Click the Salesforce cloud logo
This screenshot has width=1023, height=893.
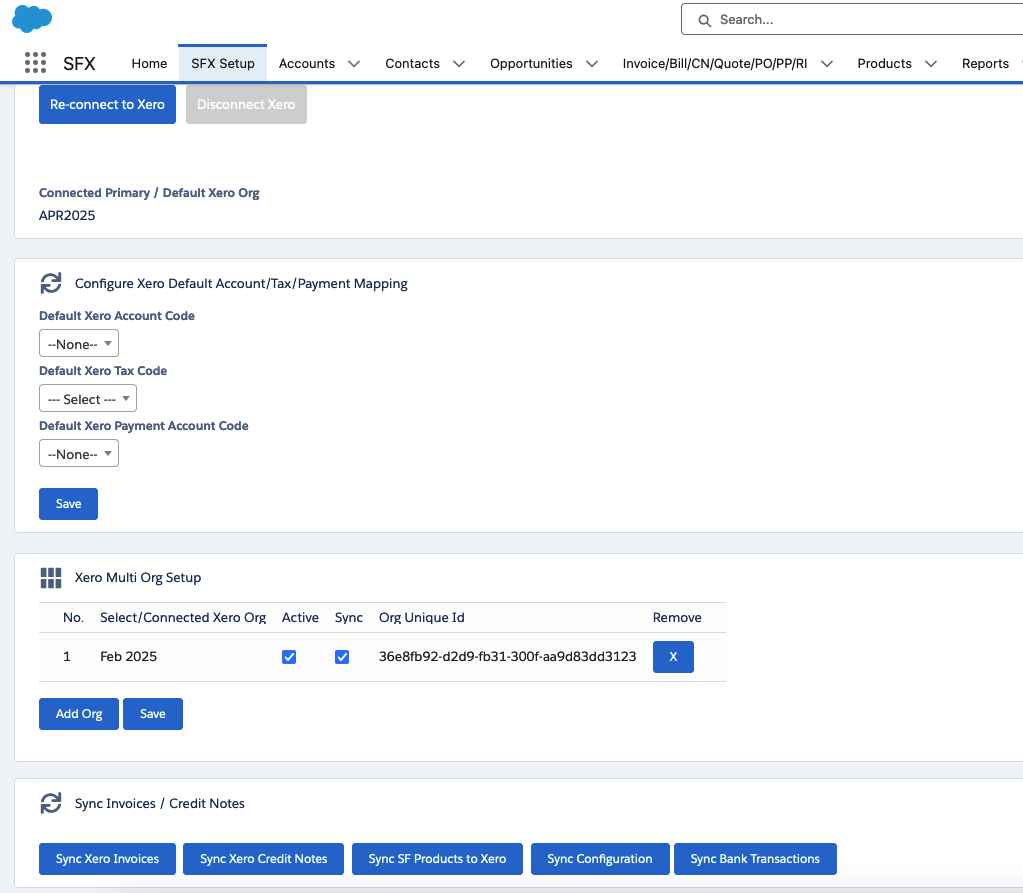32,18
